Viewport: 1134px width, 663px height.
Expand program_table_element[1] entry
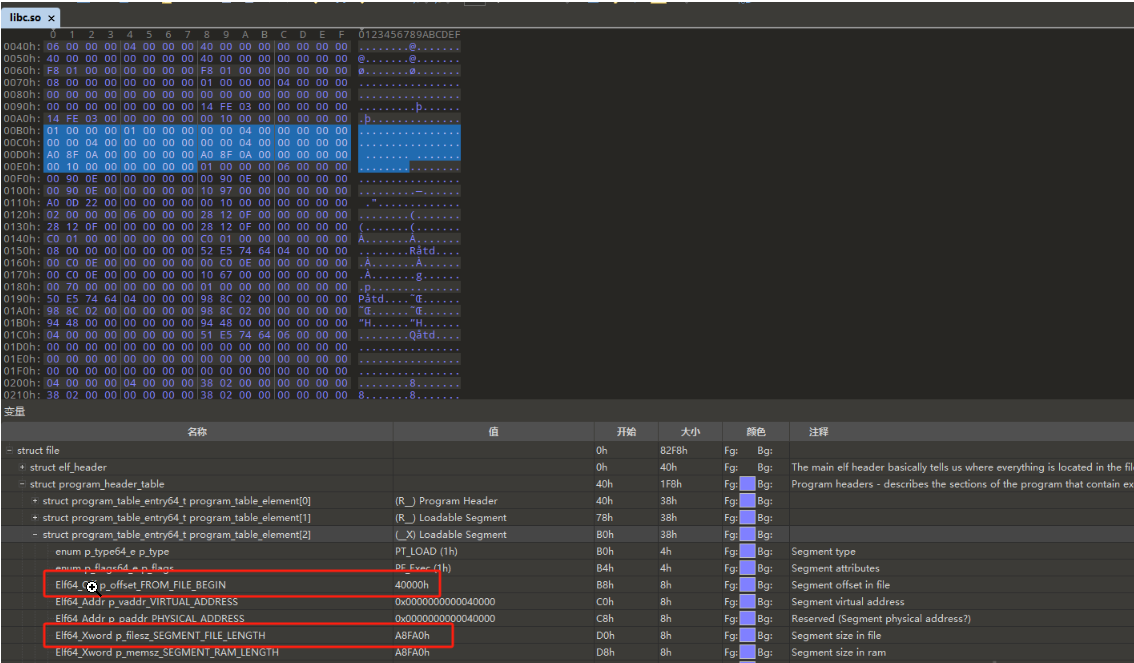(x=35, y=518)
